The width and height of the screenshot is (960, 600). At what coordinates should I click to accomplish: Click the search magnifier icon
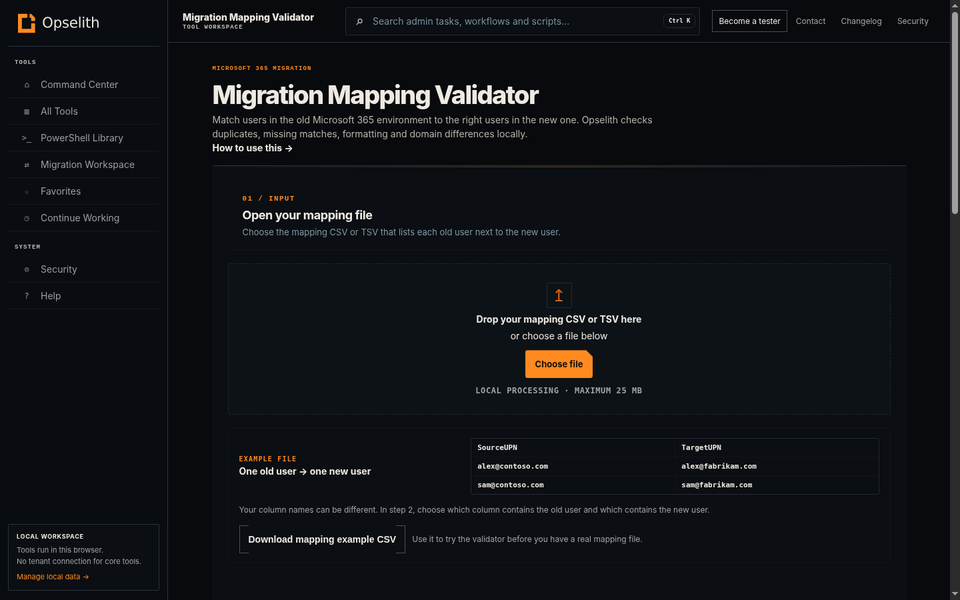[x=359, y=21]
